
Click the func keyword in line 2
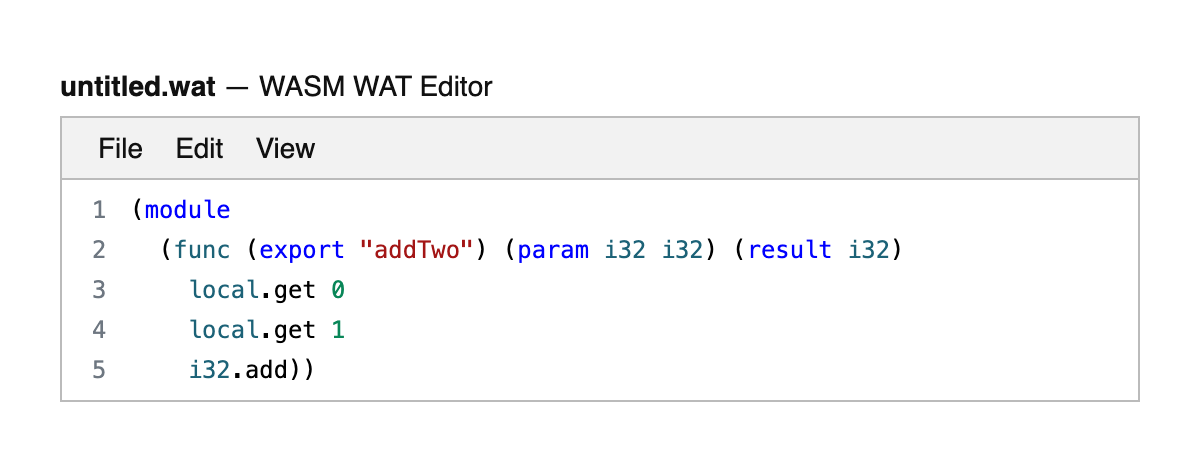(x=202, y=250)
